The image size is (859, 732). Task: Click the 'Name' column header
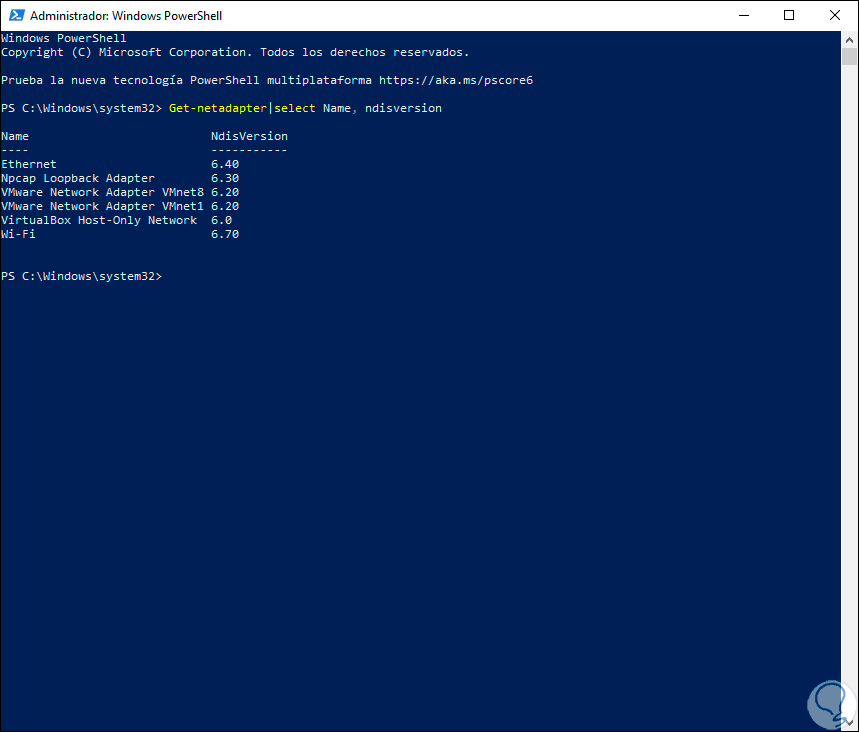15,136
